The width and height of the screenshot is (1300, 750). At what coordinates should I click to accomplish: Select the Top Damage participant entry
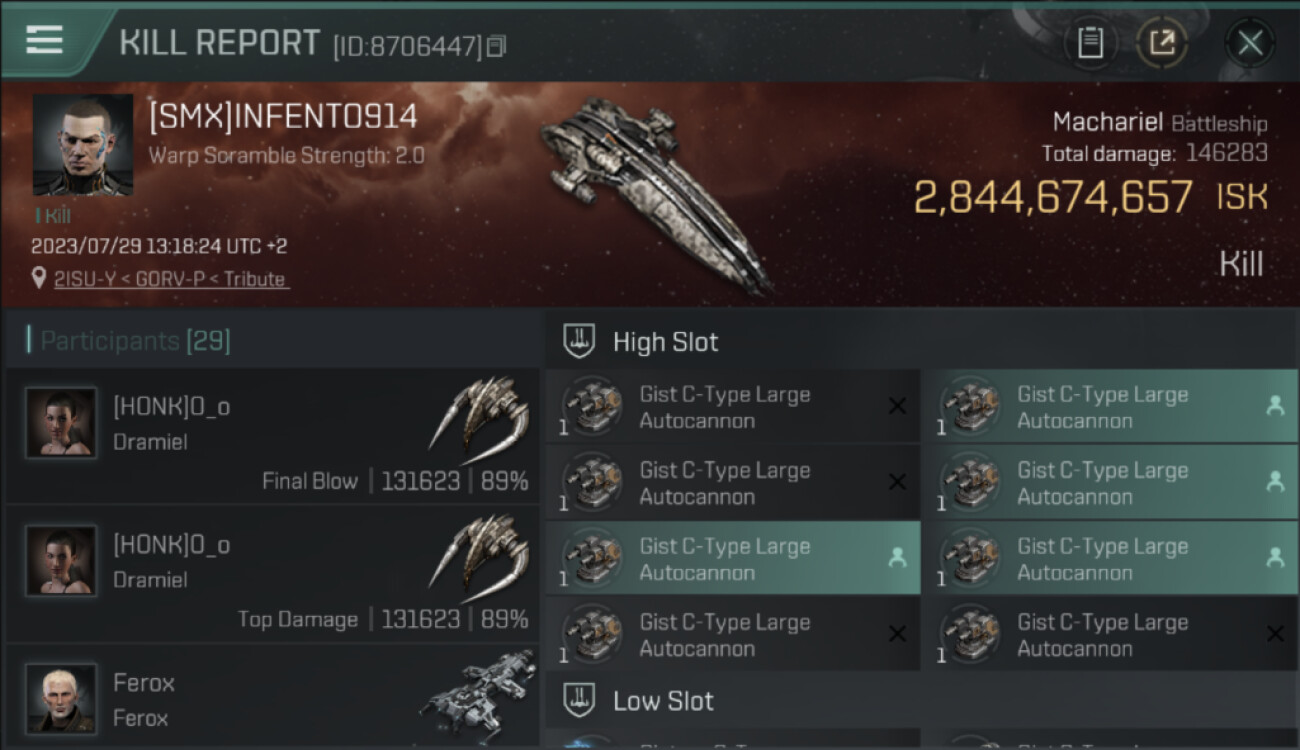click(272, 574)
